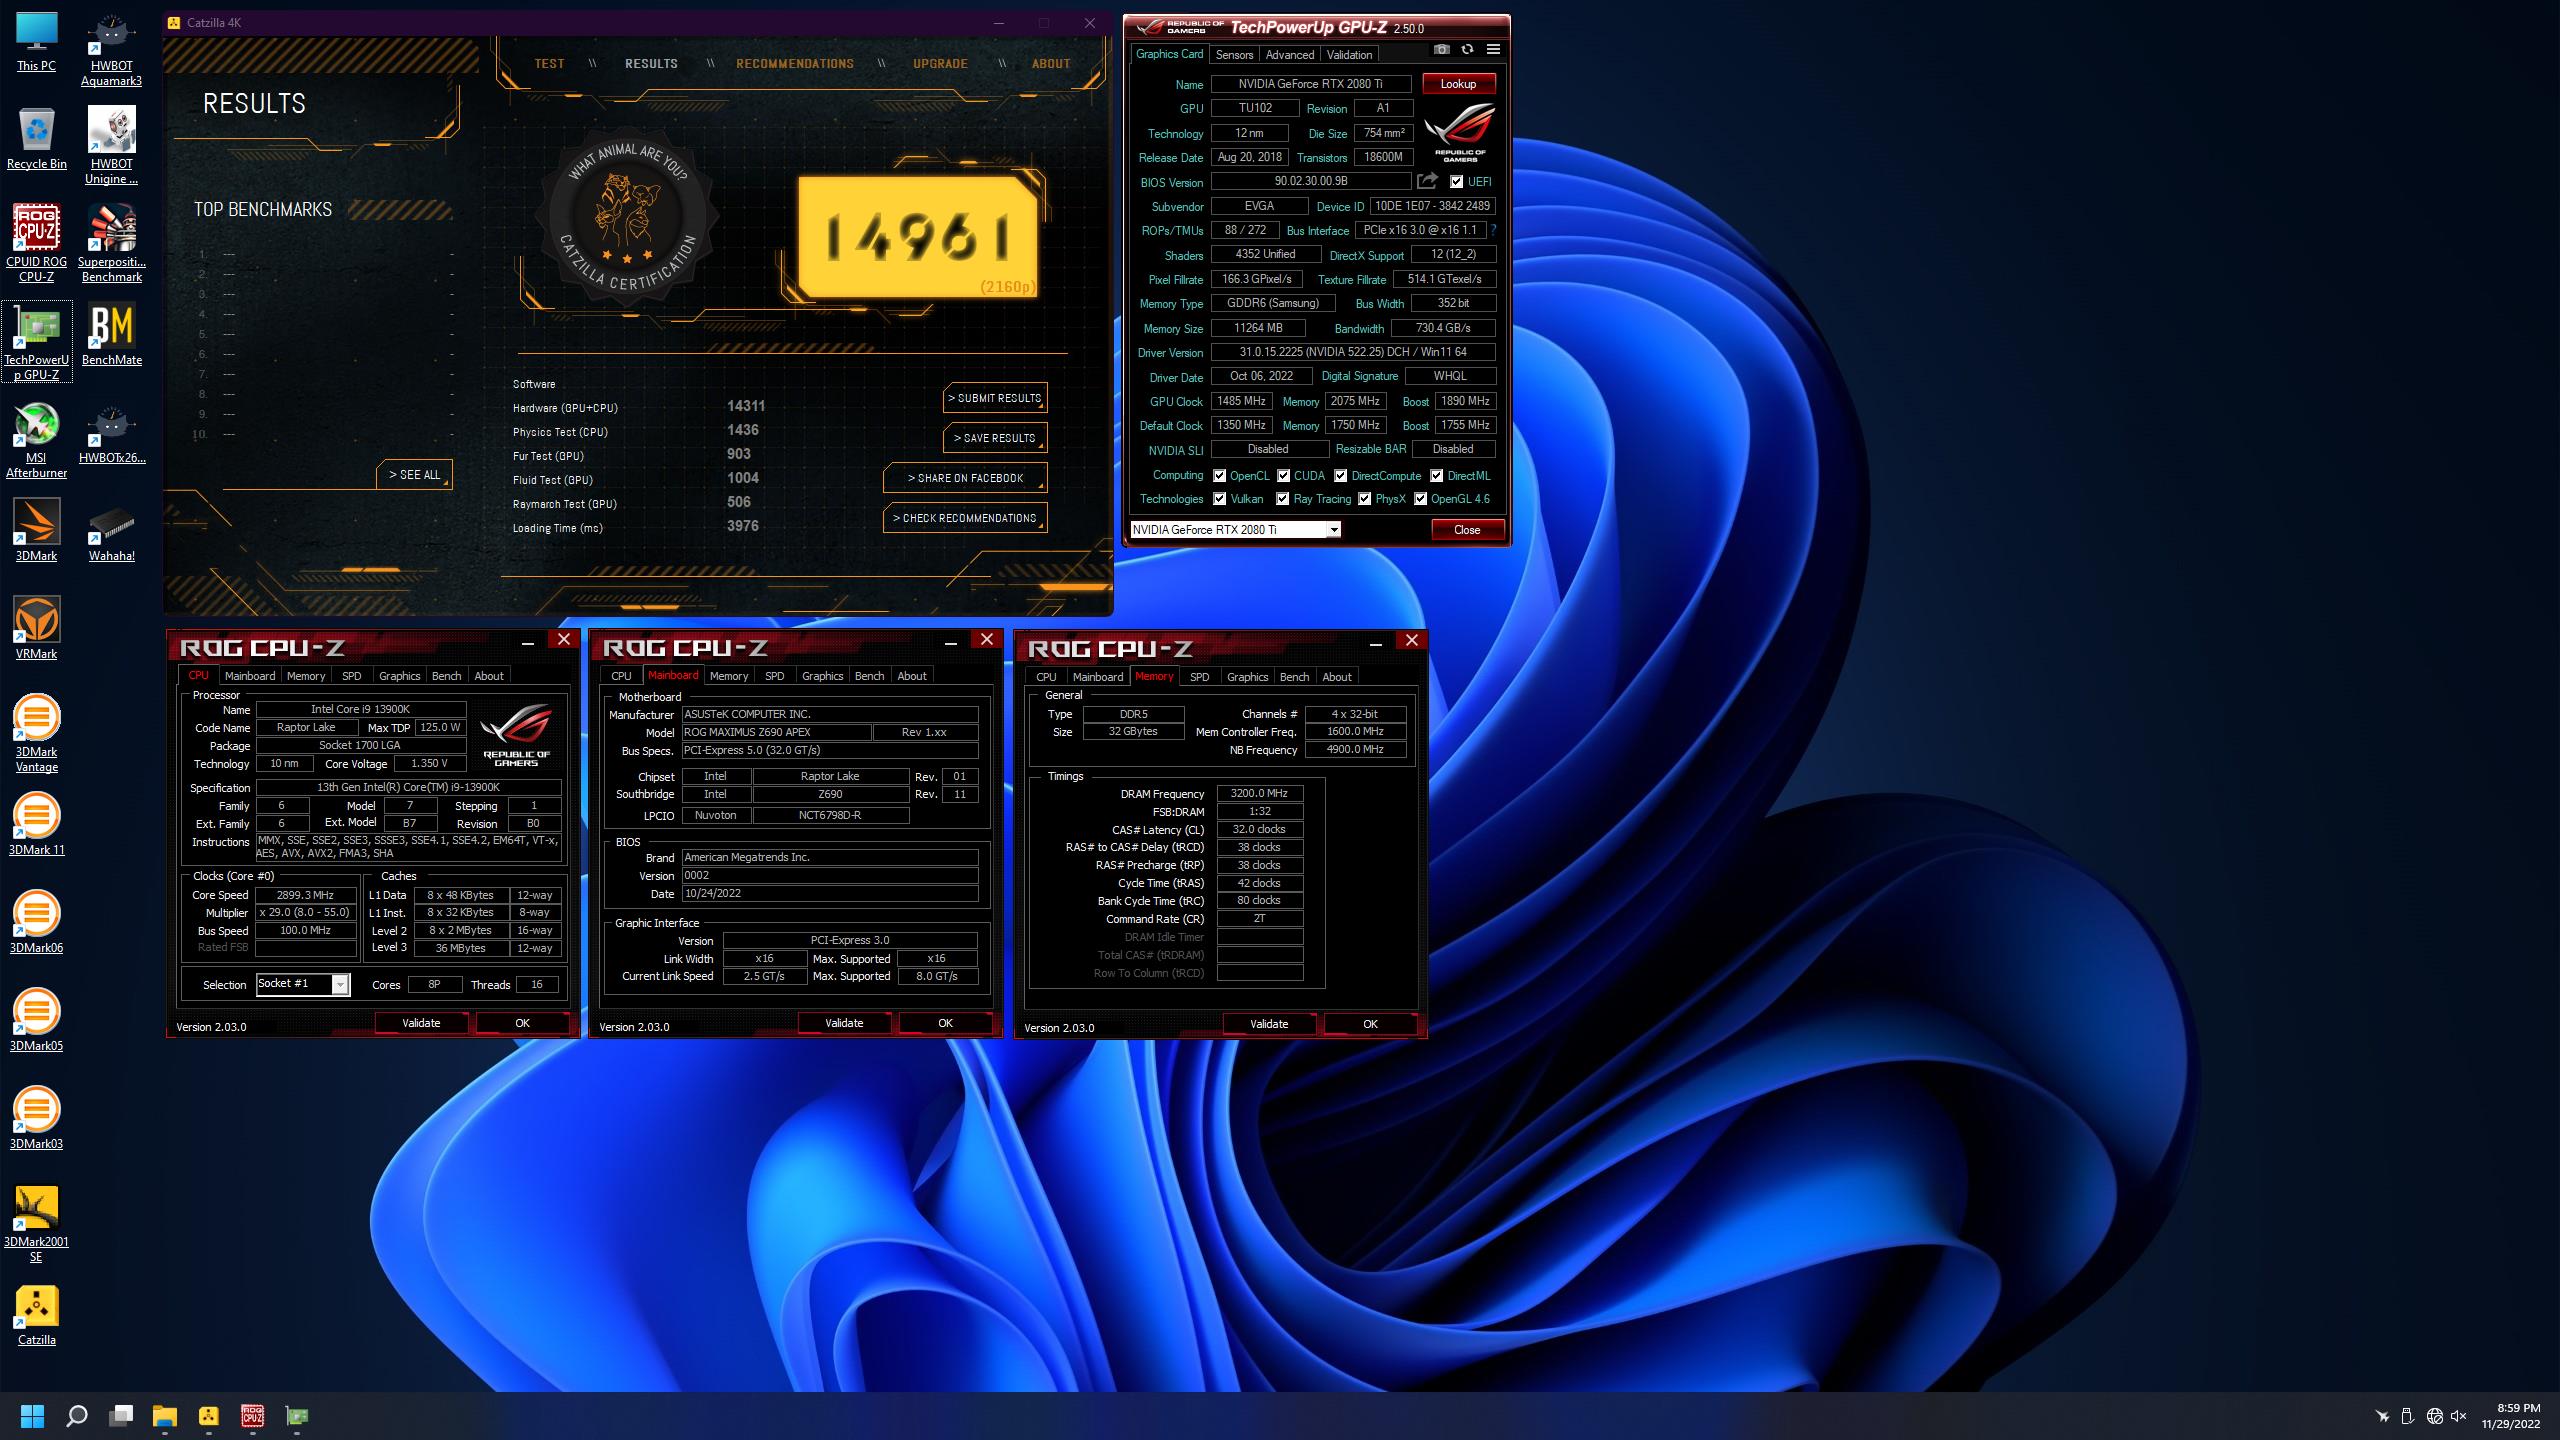Toggle Vulkan checkbox in GPU-Z
This screenshot has width=2560, height=1440.
[x=1219, y=499]
